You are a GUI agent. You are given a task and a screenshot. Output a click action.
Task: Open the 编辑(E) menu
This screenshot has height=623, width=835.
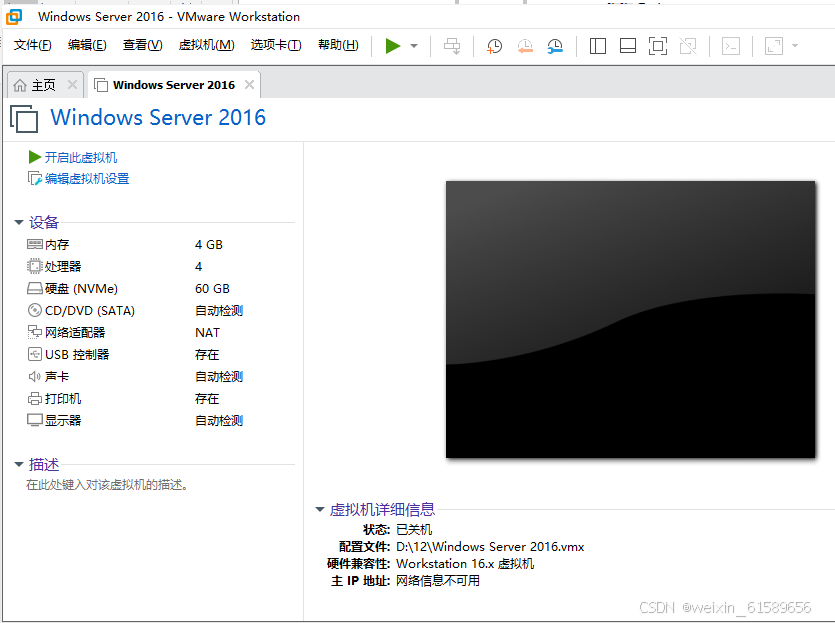tap(87, 45)
